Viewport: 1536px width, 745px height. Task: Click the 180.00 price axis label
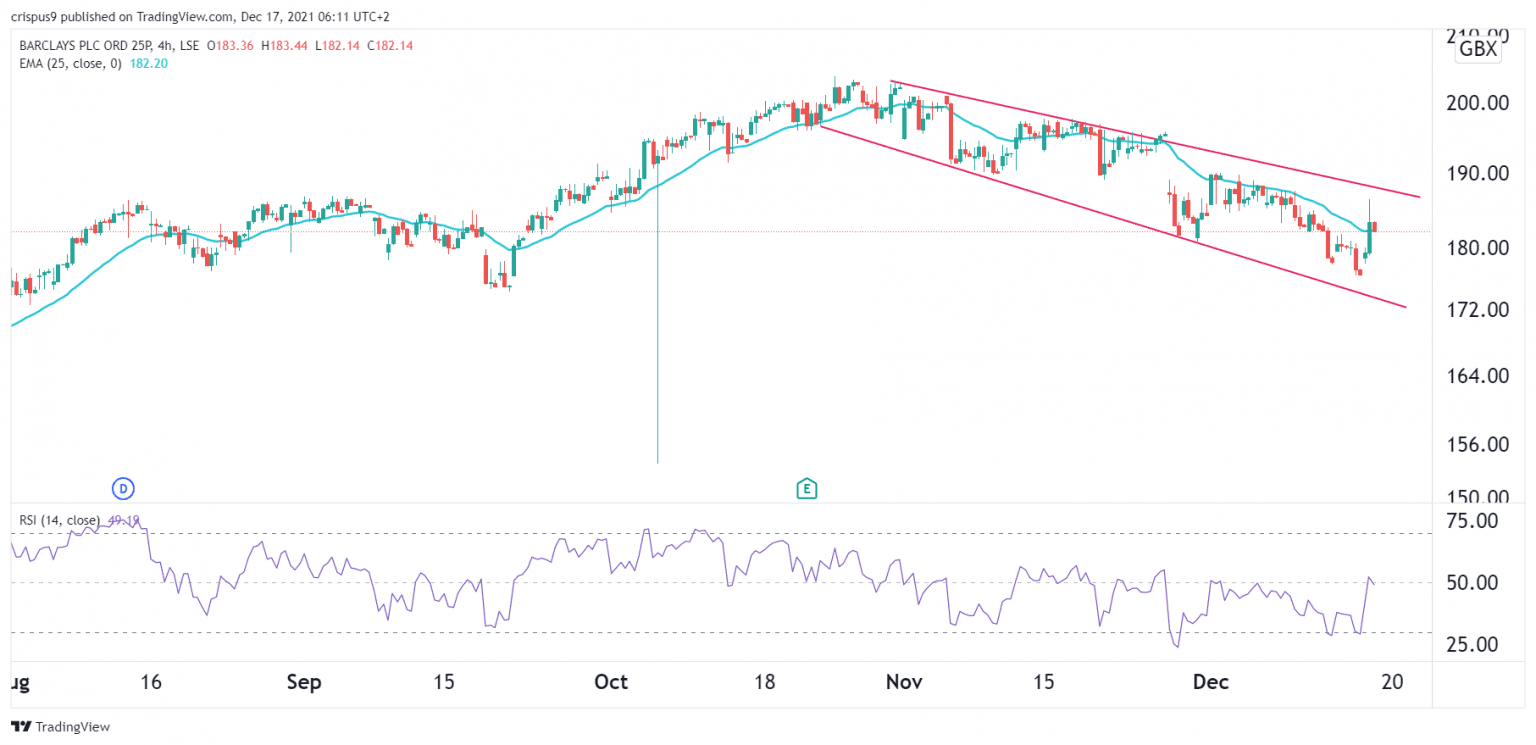(1476, 248)
